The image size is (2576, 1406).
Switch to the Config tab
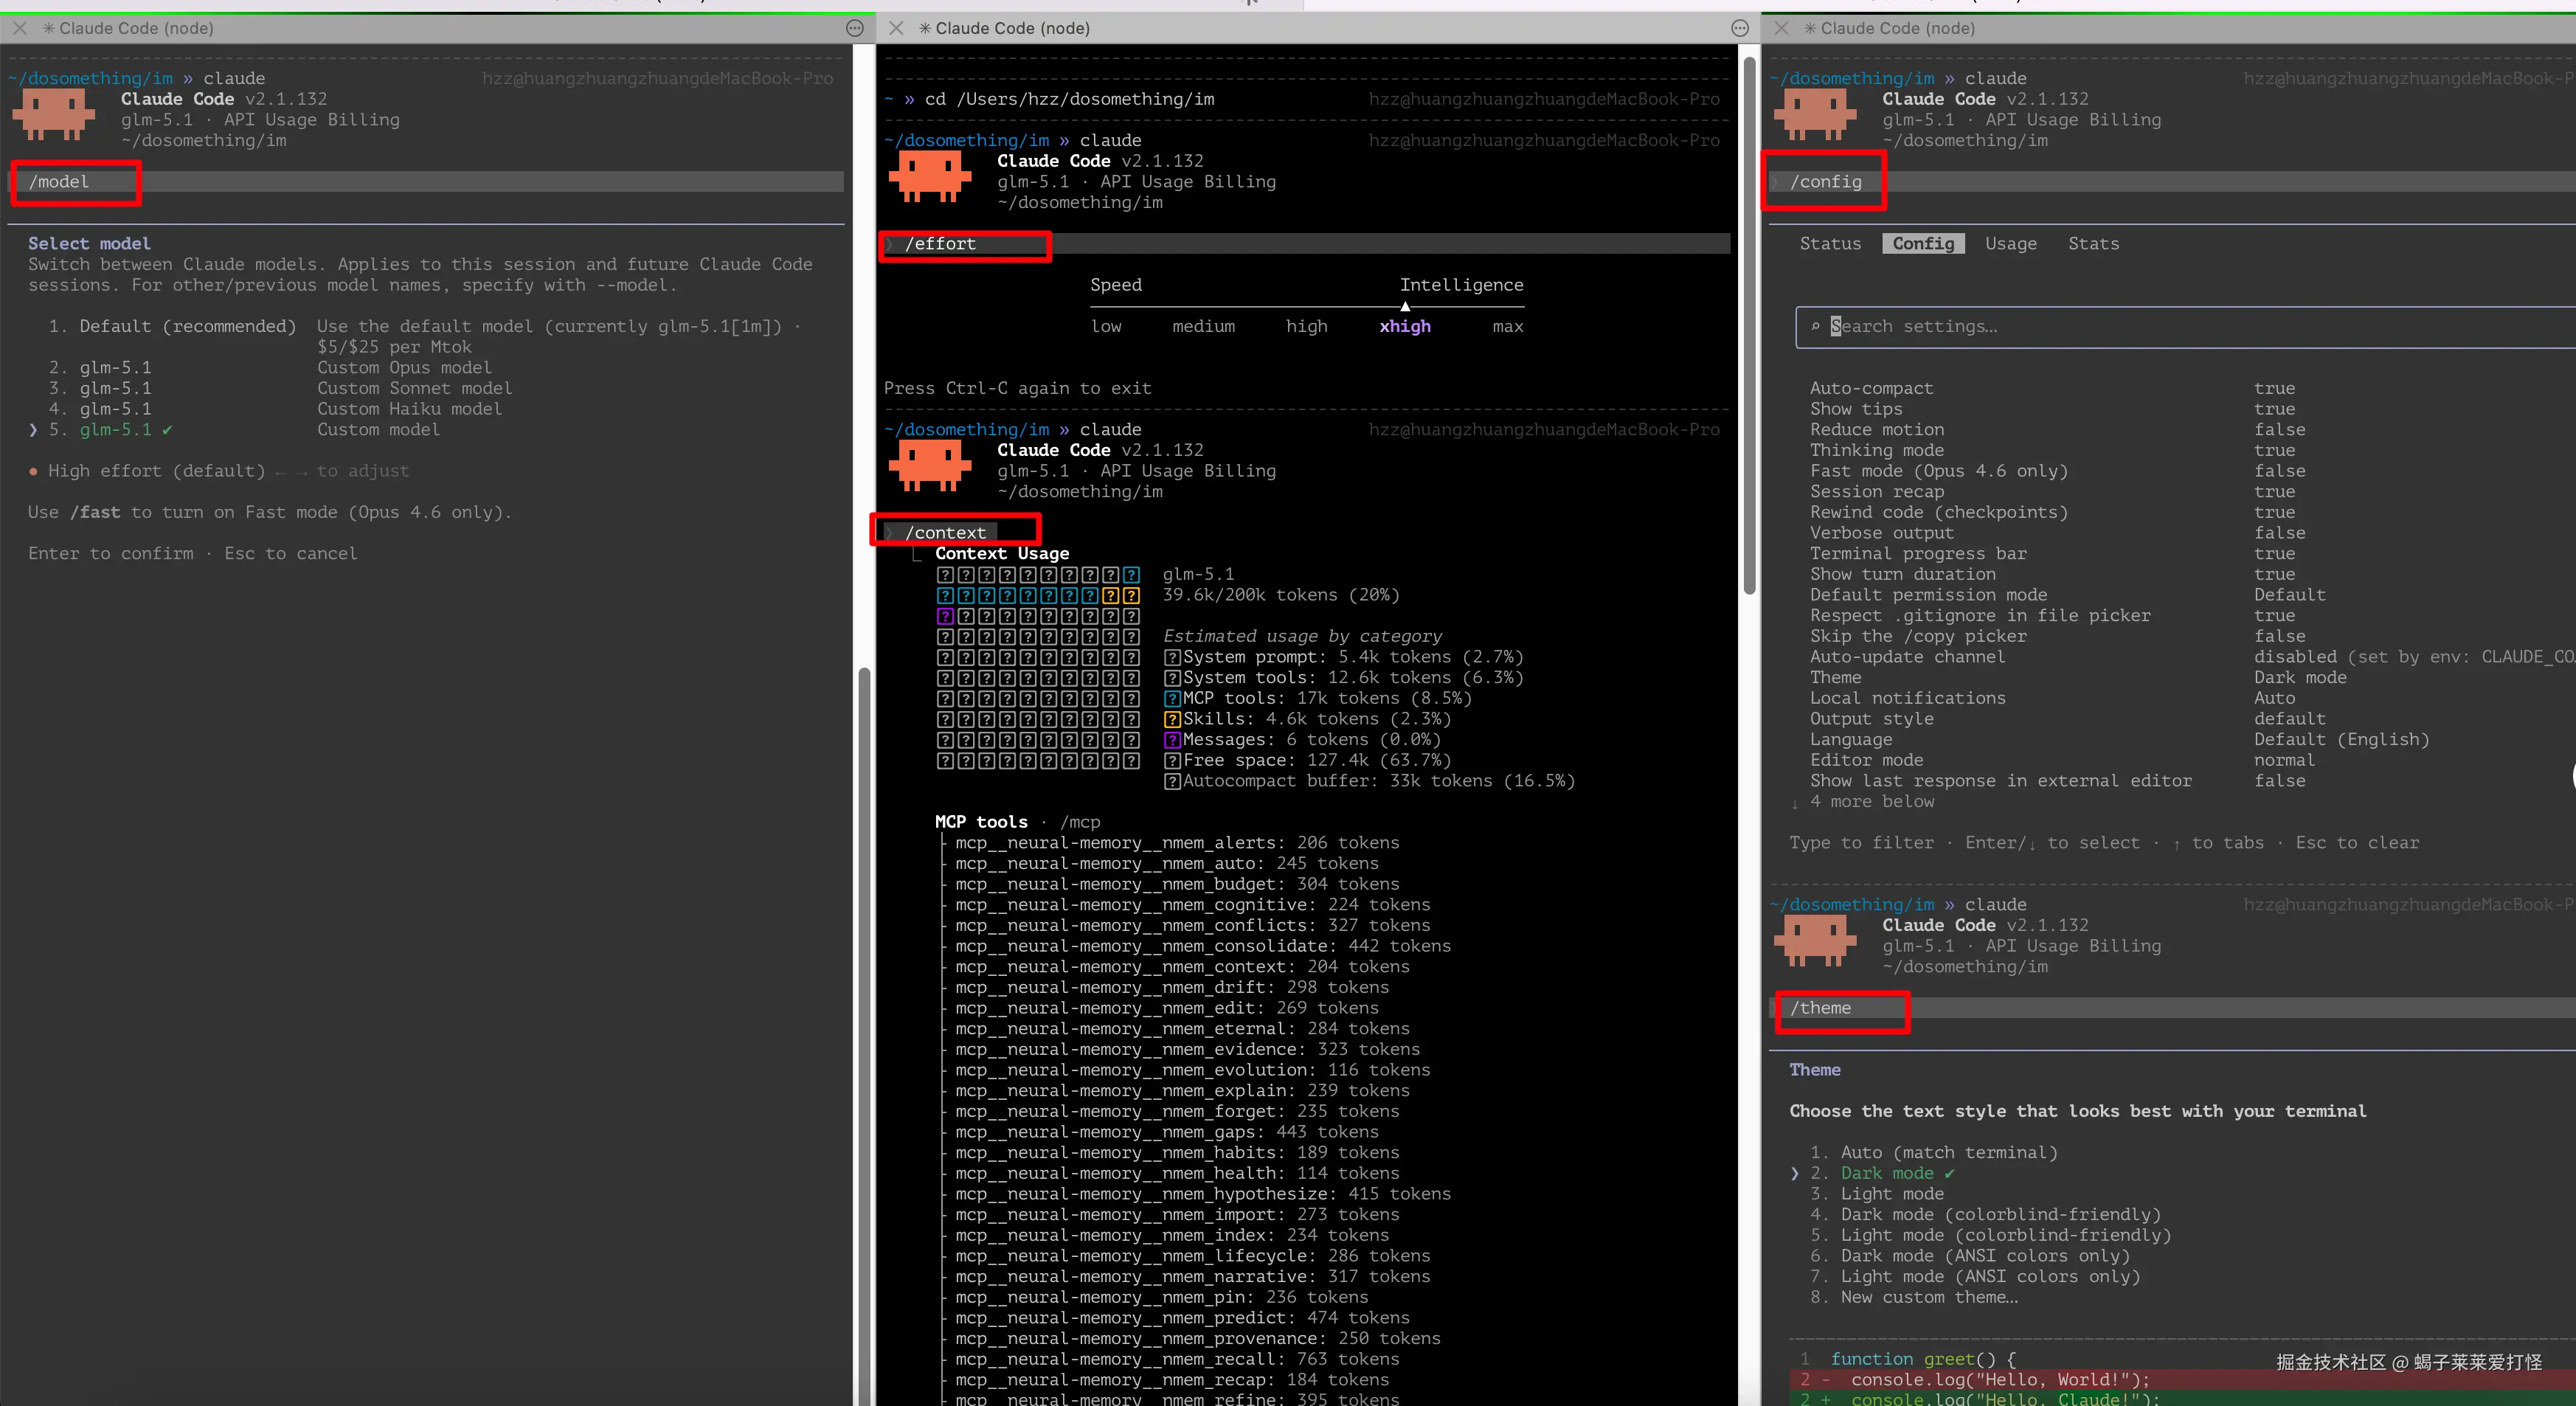1923,243
